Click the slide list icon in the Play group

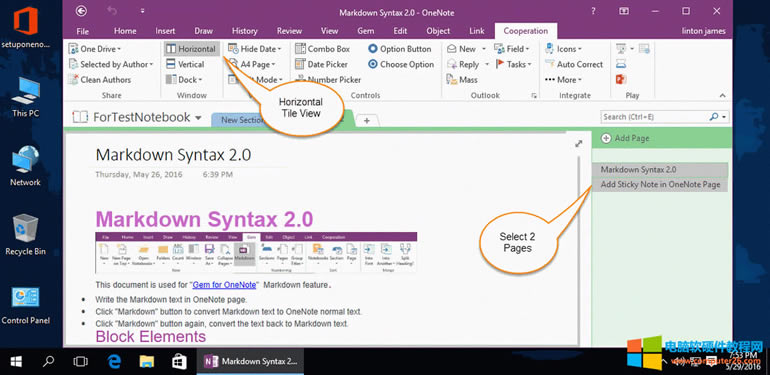click(644, 49)
